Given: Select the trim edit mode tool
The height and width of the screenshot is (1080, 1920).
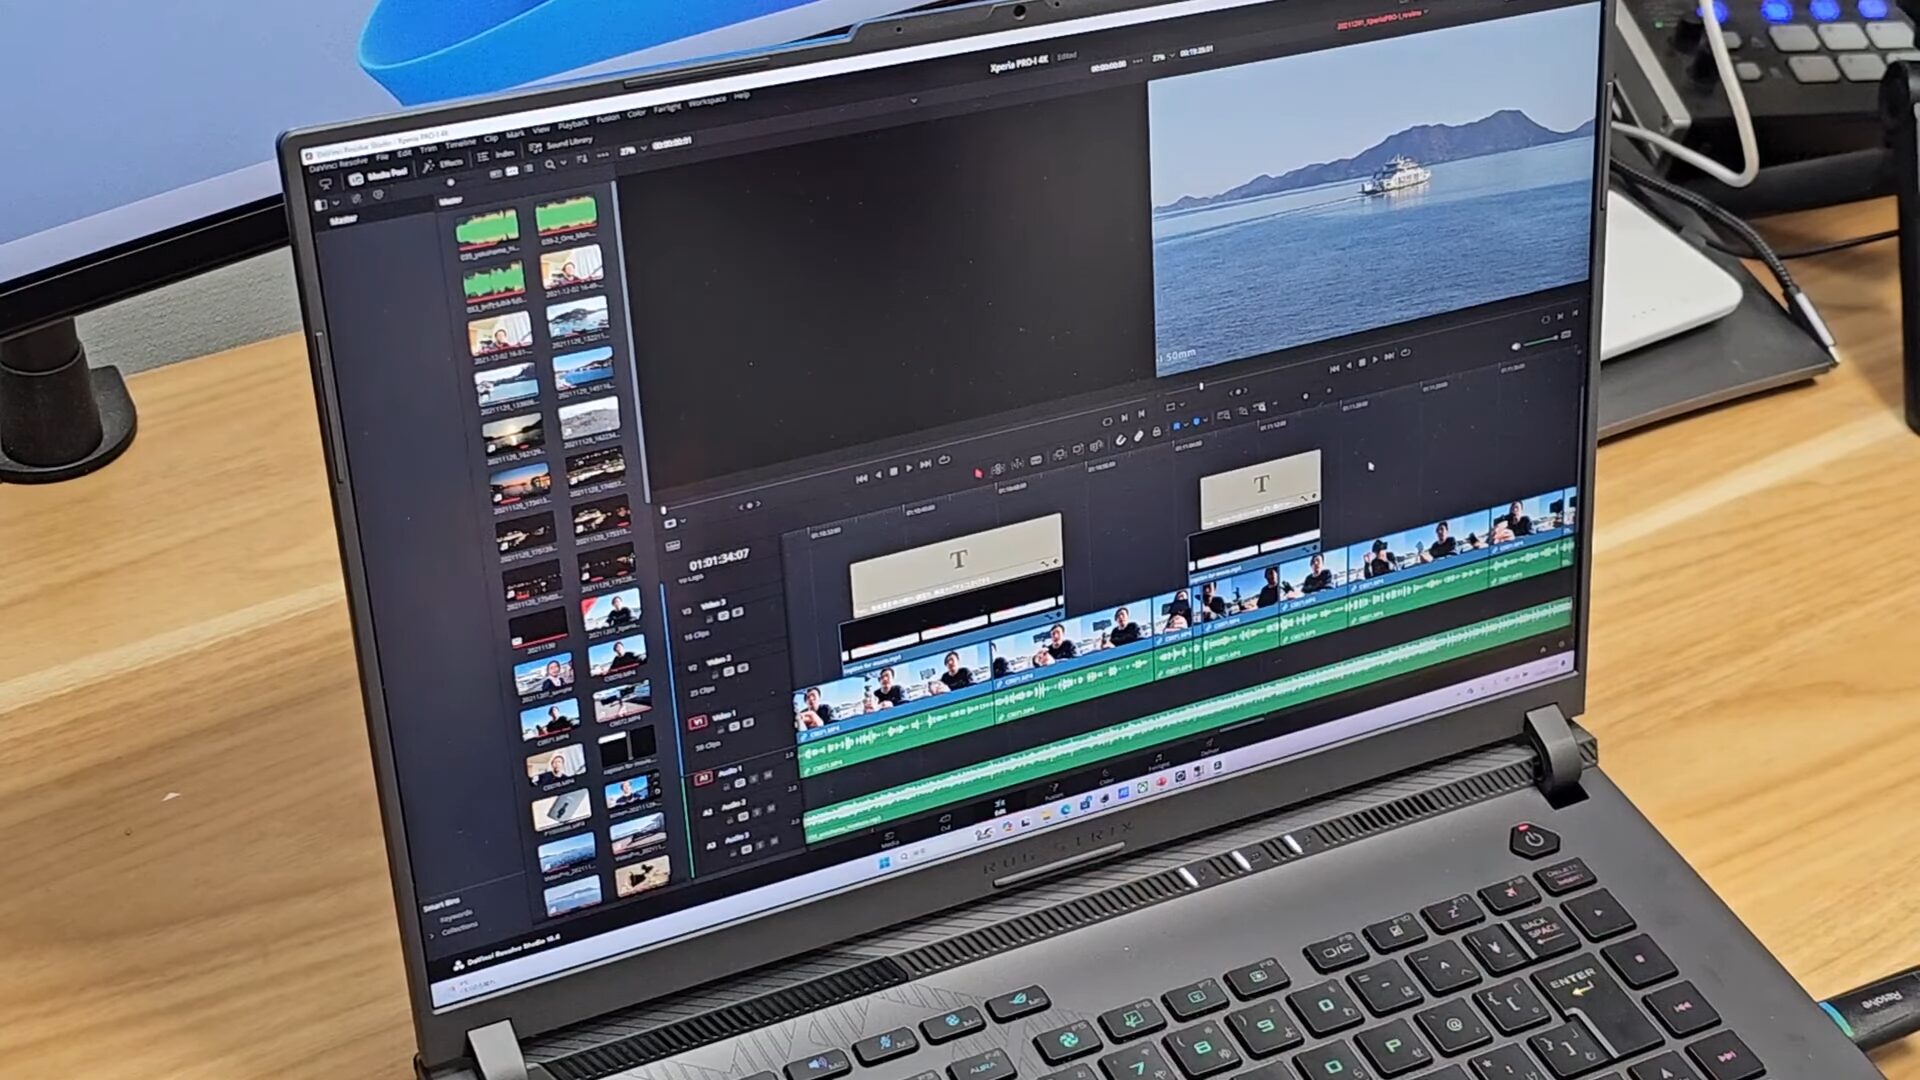Looking at the screenshot, I should (998, 469).
